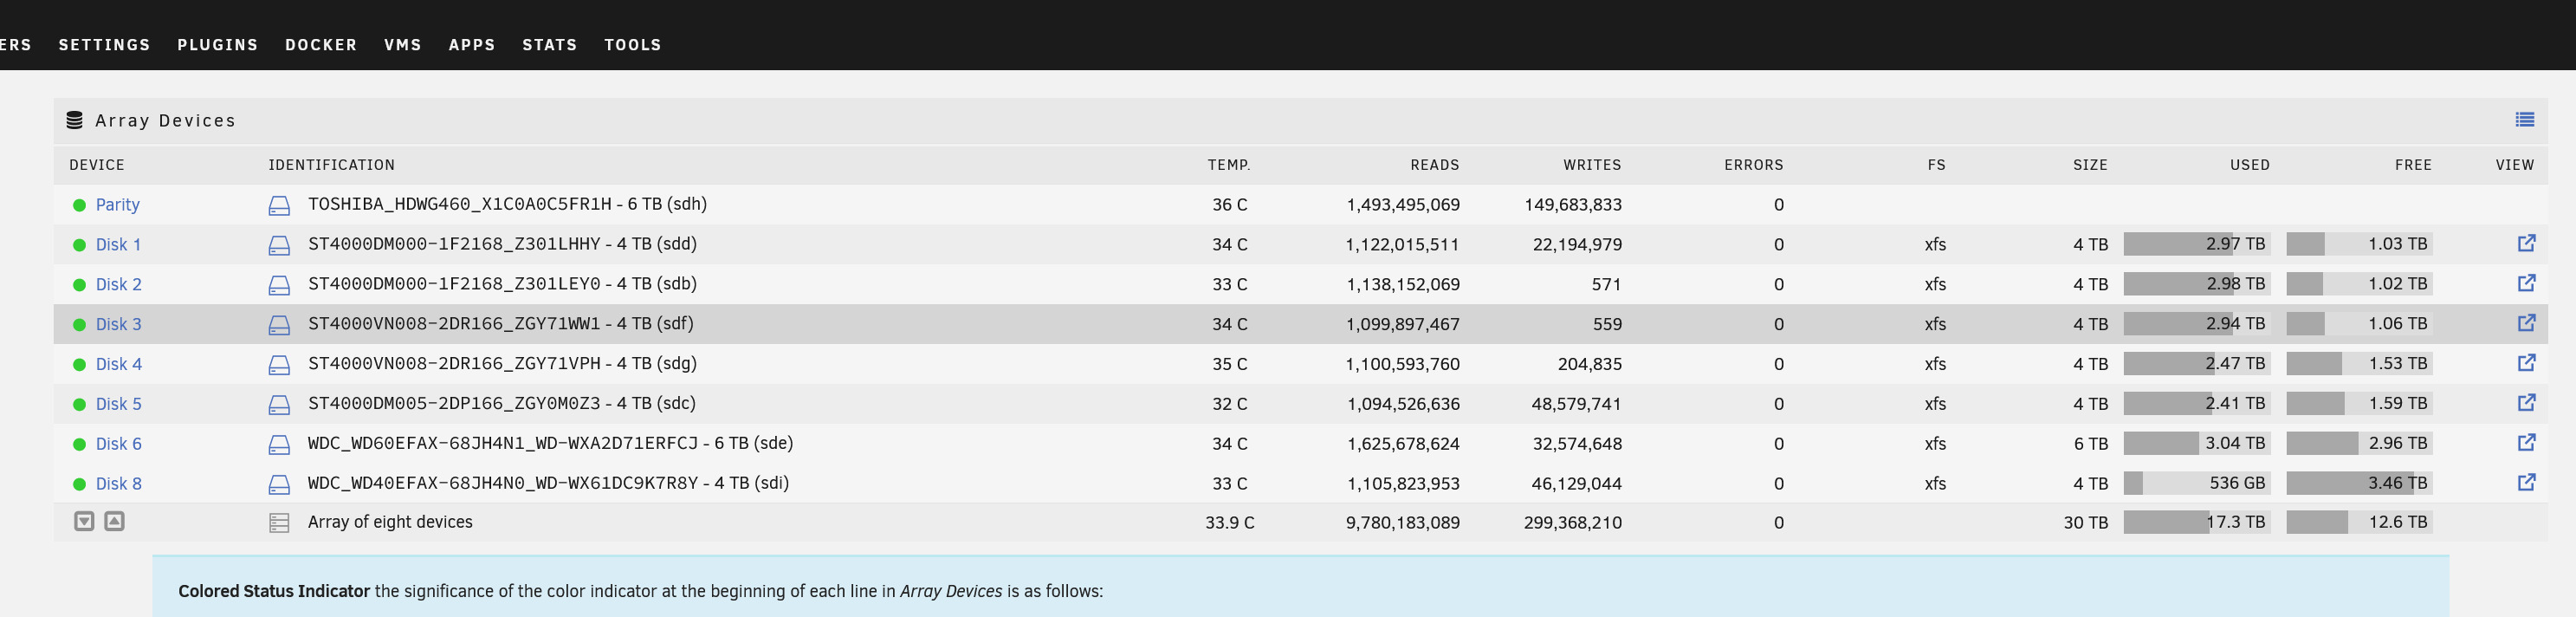2576x617 pixels.
Task: Toggle the Array Devices list view icon
Action: coord(2524,120)
